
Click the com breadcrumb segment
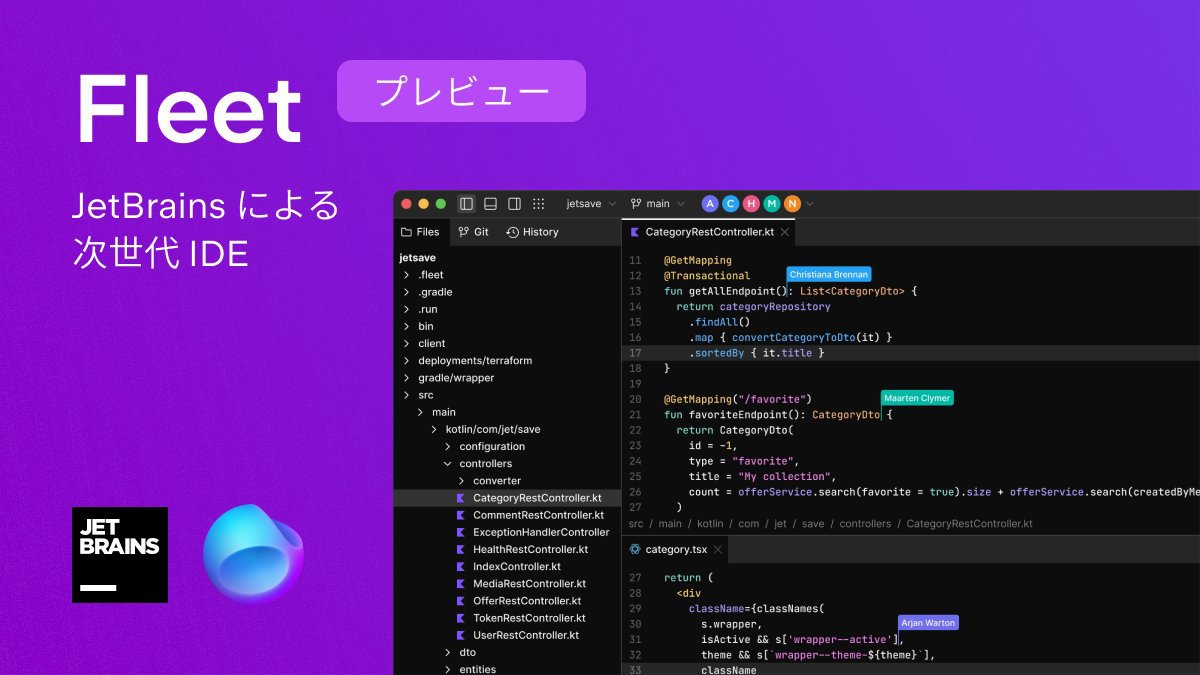(749, 524)
